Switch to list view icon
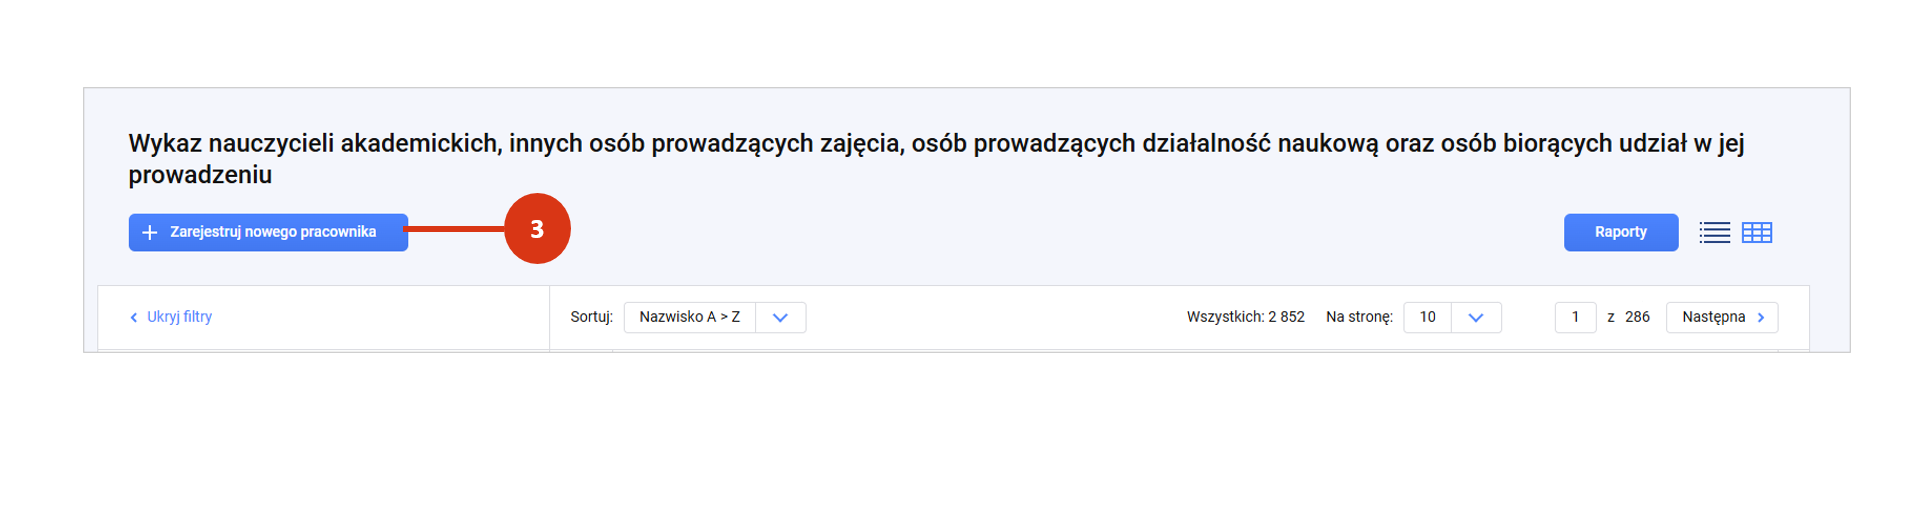 pyautogui.click(x=1714, y=233)
